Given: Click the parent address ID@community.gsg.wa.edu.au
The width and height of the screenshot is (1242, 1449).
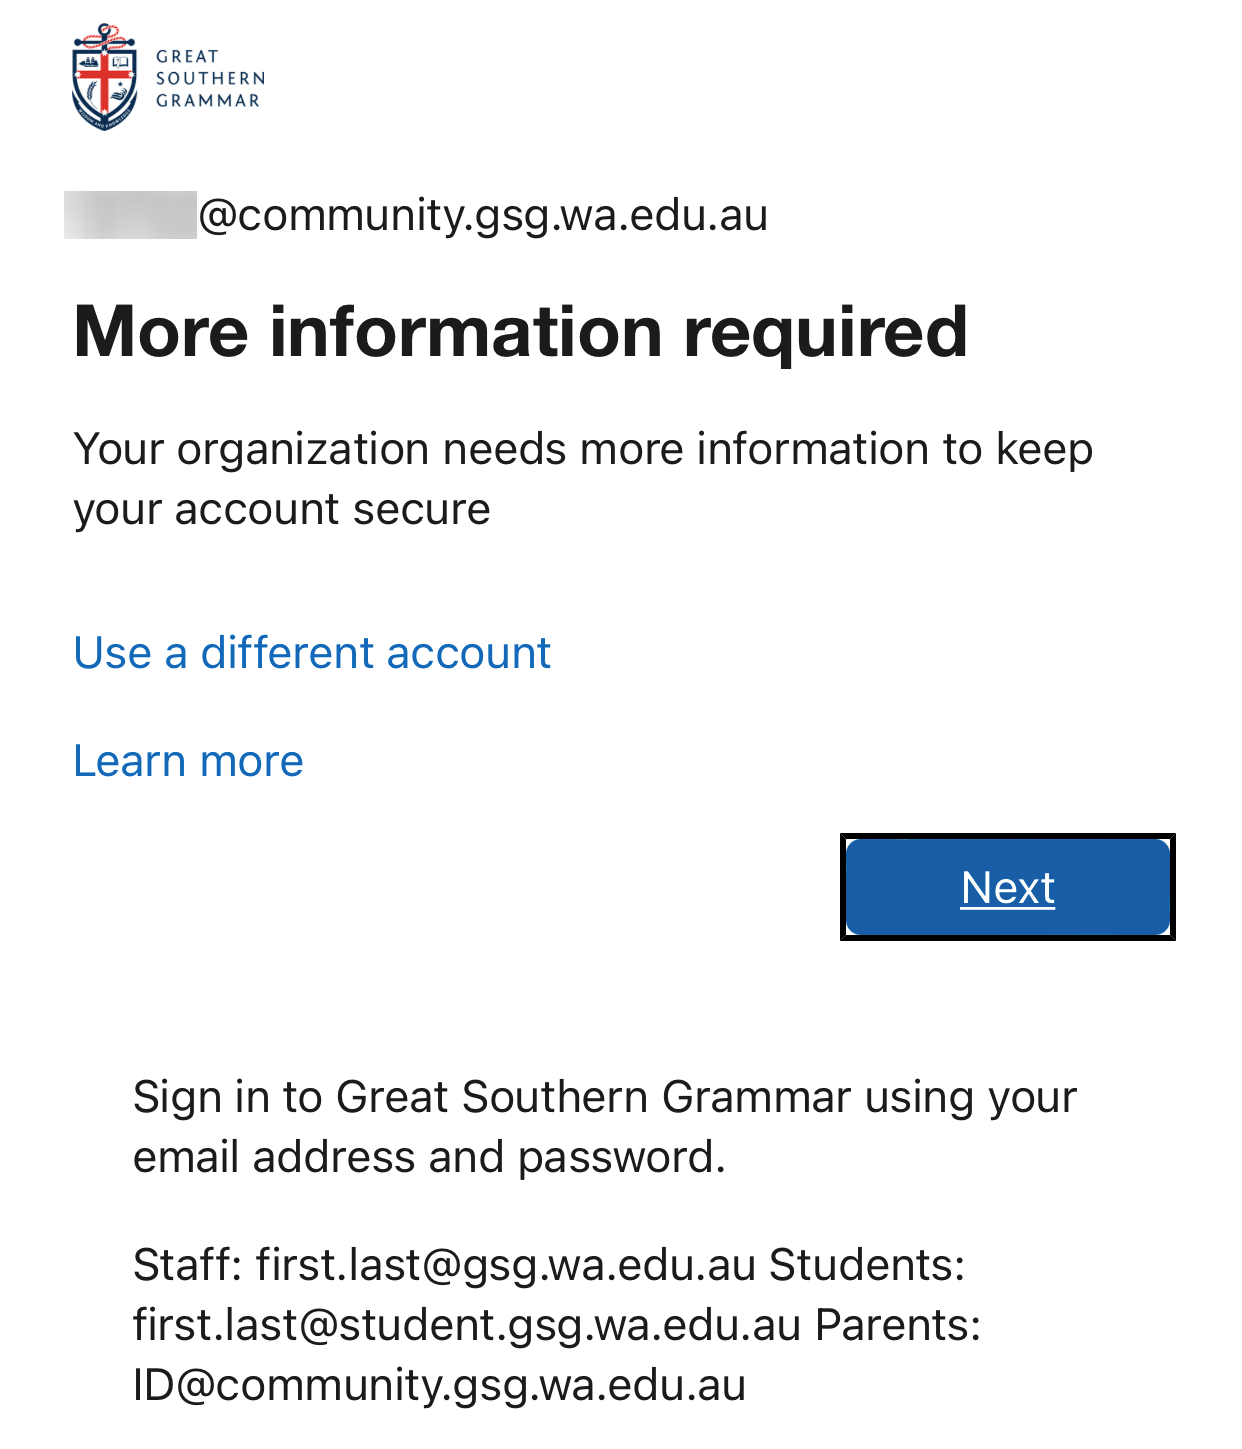Looking at the screenshot, I should coord(439,1385).
